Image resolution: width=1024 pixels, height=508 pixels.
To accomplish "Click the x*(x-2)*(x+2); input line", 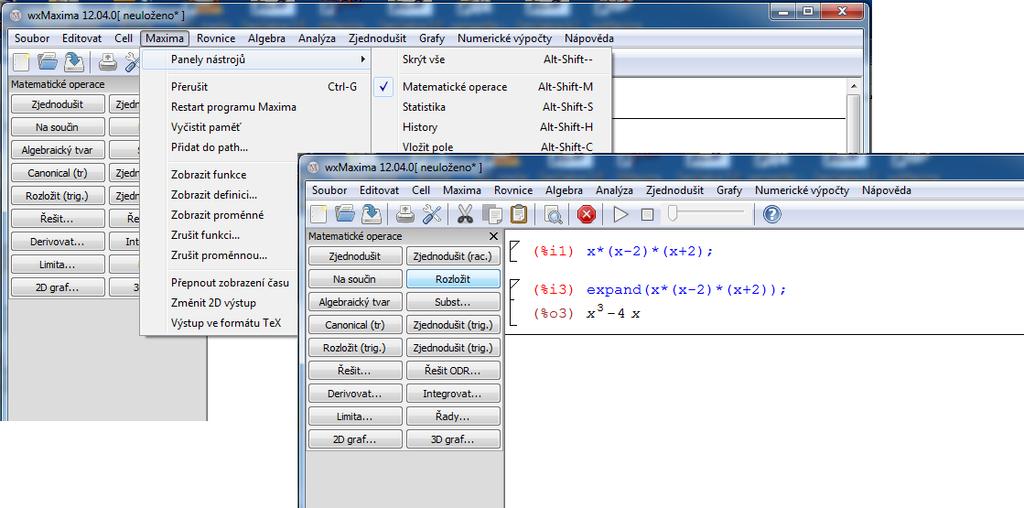I will (650, 251).
